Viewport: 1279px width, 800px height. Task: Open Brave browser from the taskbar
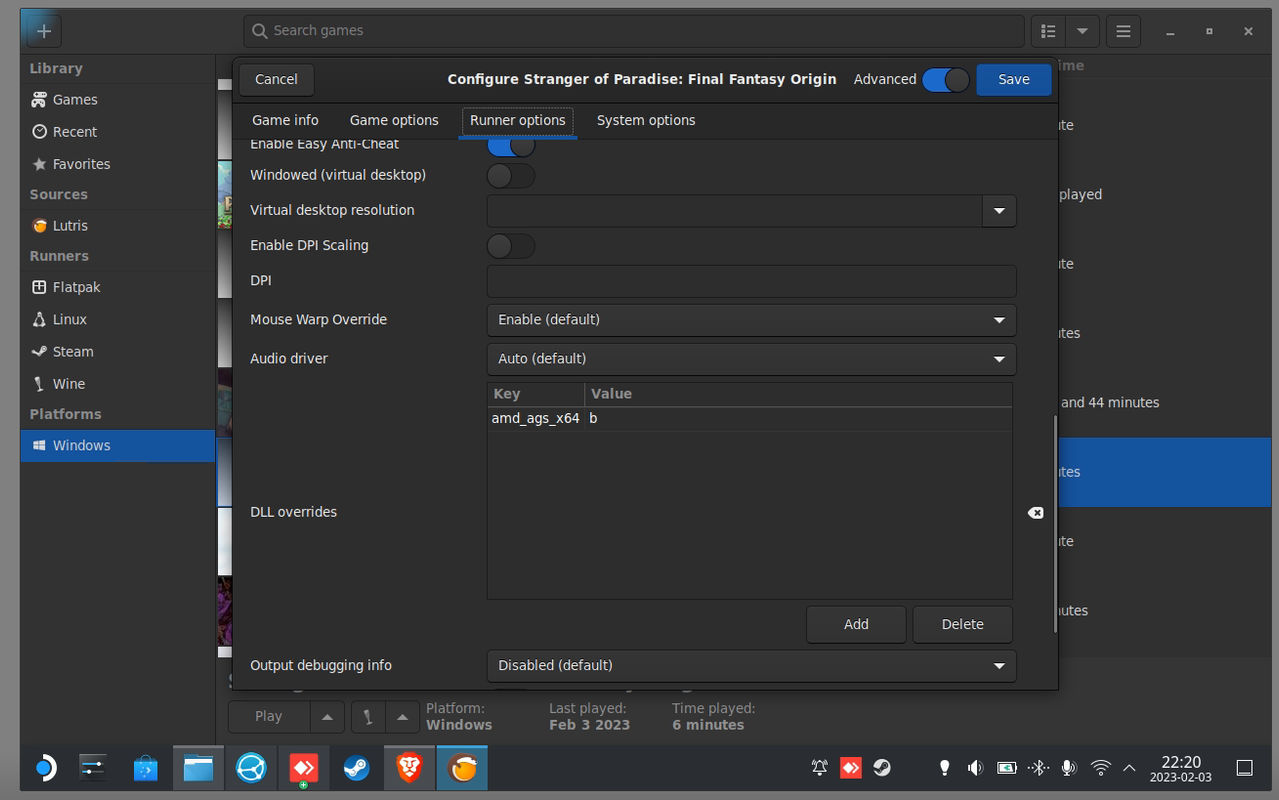pos(409,768)
